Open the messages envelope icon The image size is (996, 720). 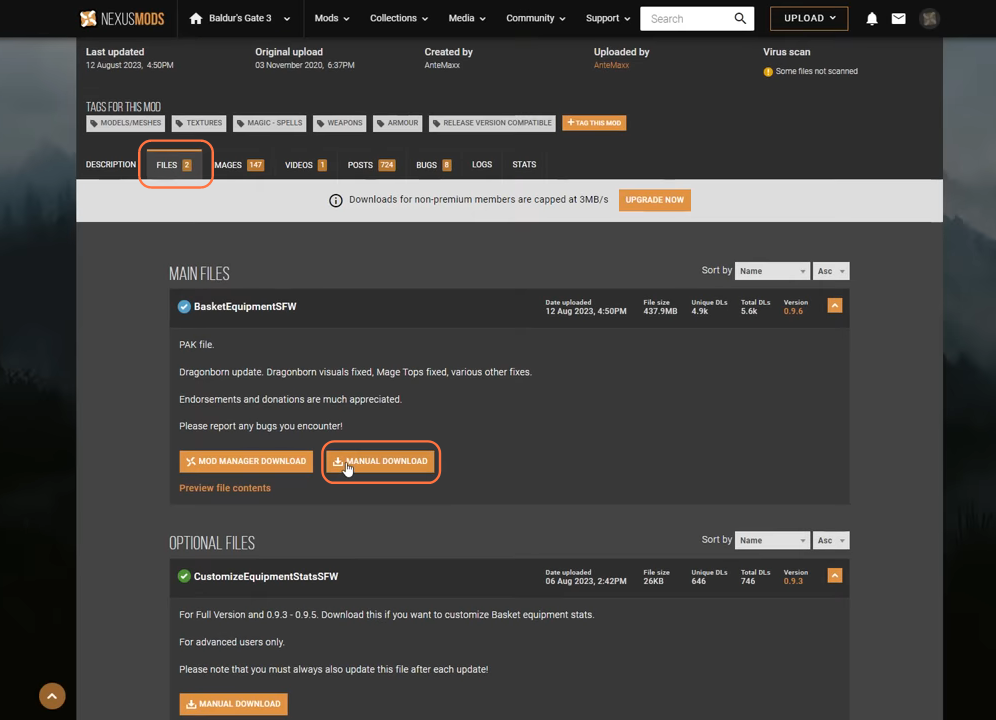898,18
